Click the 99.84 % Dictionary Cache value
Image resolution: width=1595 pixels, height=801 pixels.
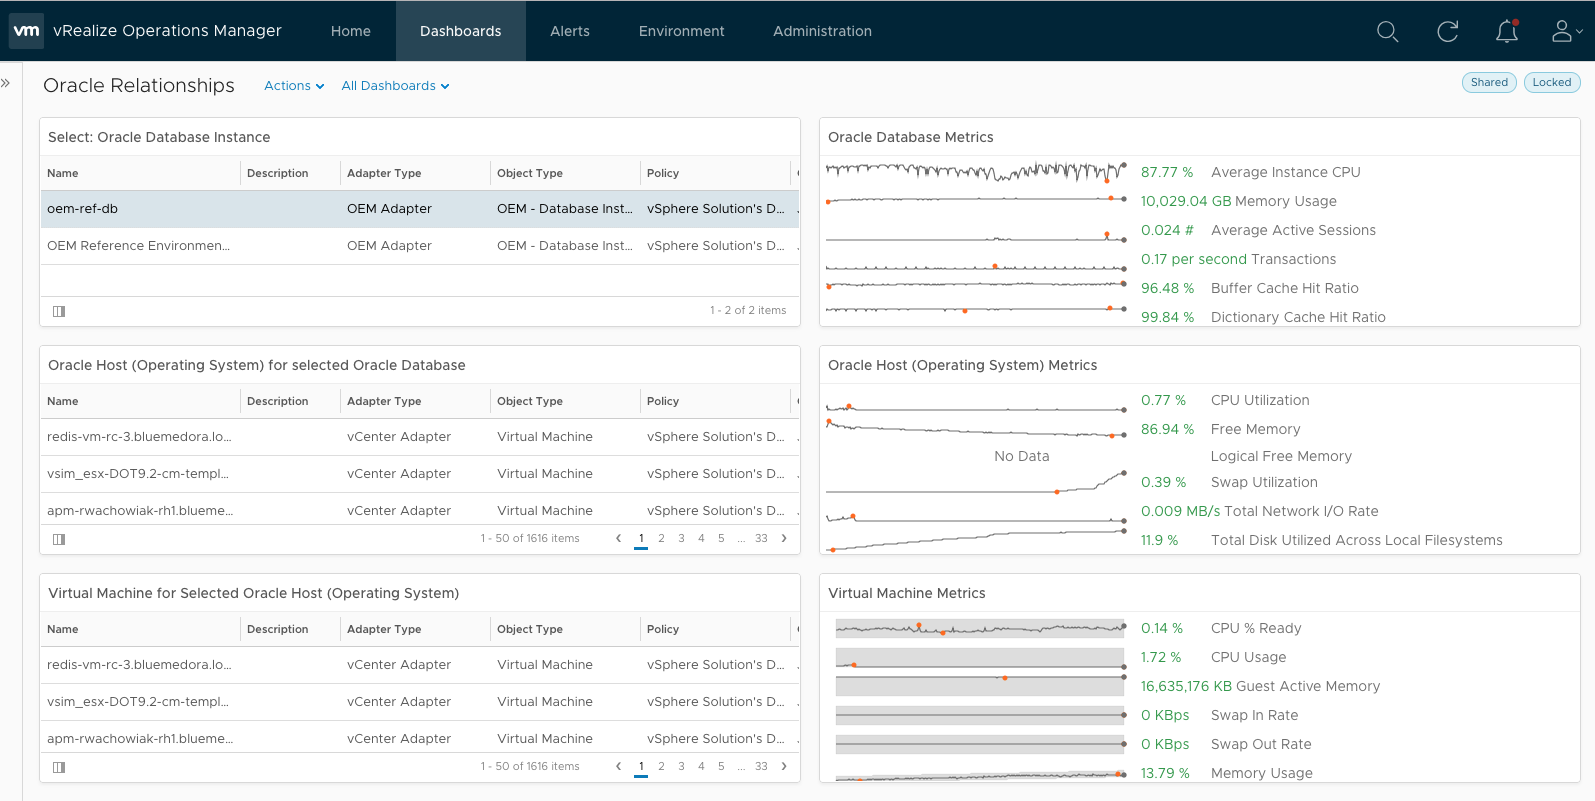click(1167, 317)
